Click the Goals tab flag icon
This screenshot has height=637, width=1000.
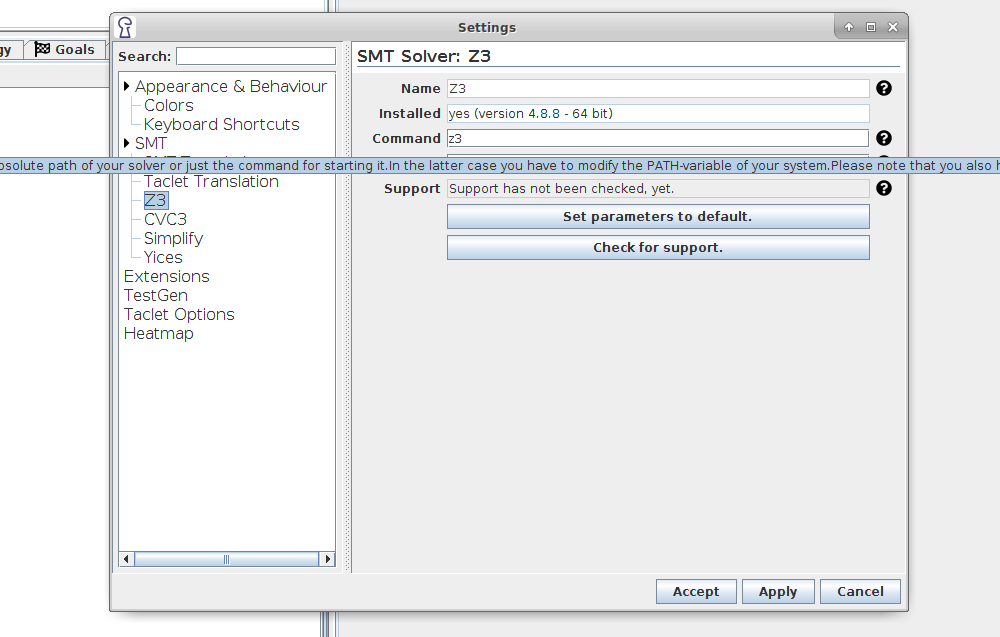[x=42, y=49]
